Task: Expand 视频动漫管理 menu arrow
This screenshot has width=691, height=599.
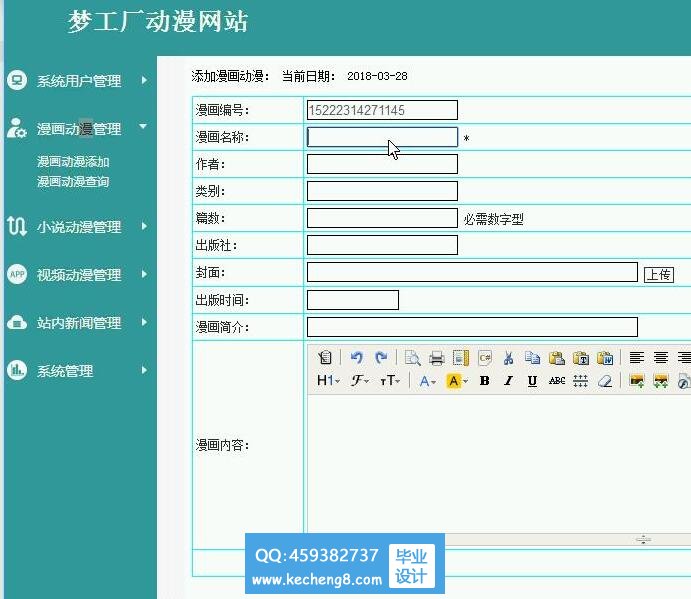Action: [x=144, y=274]
